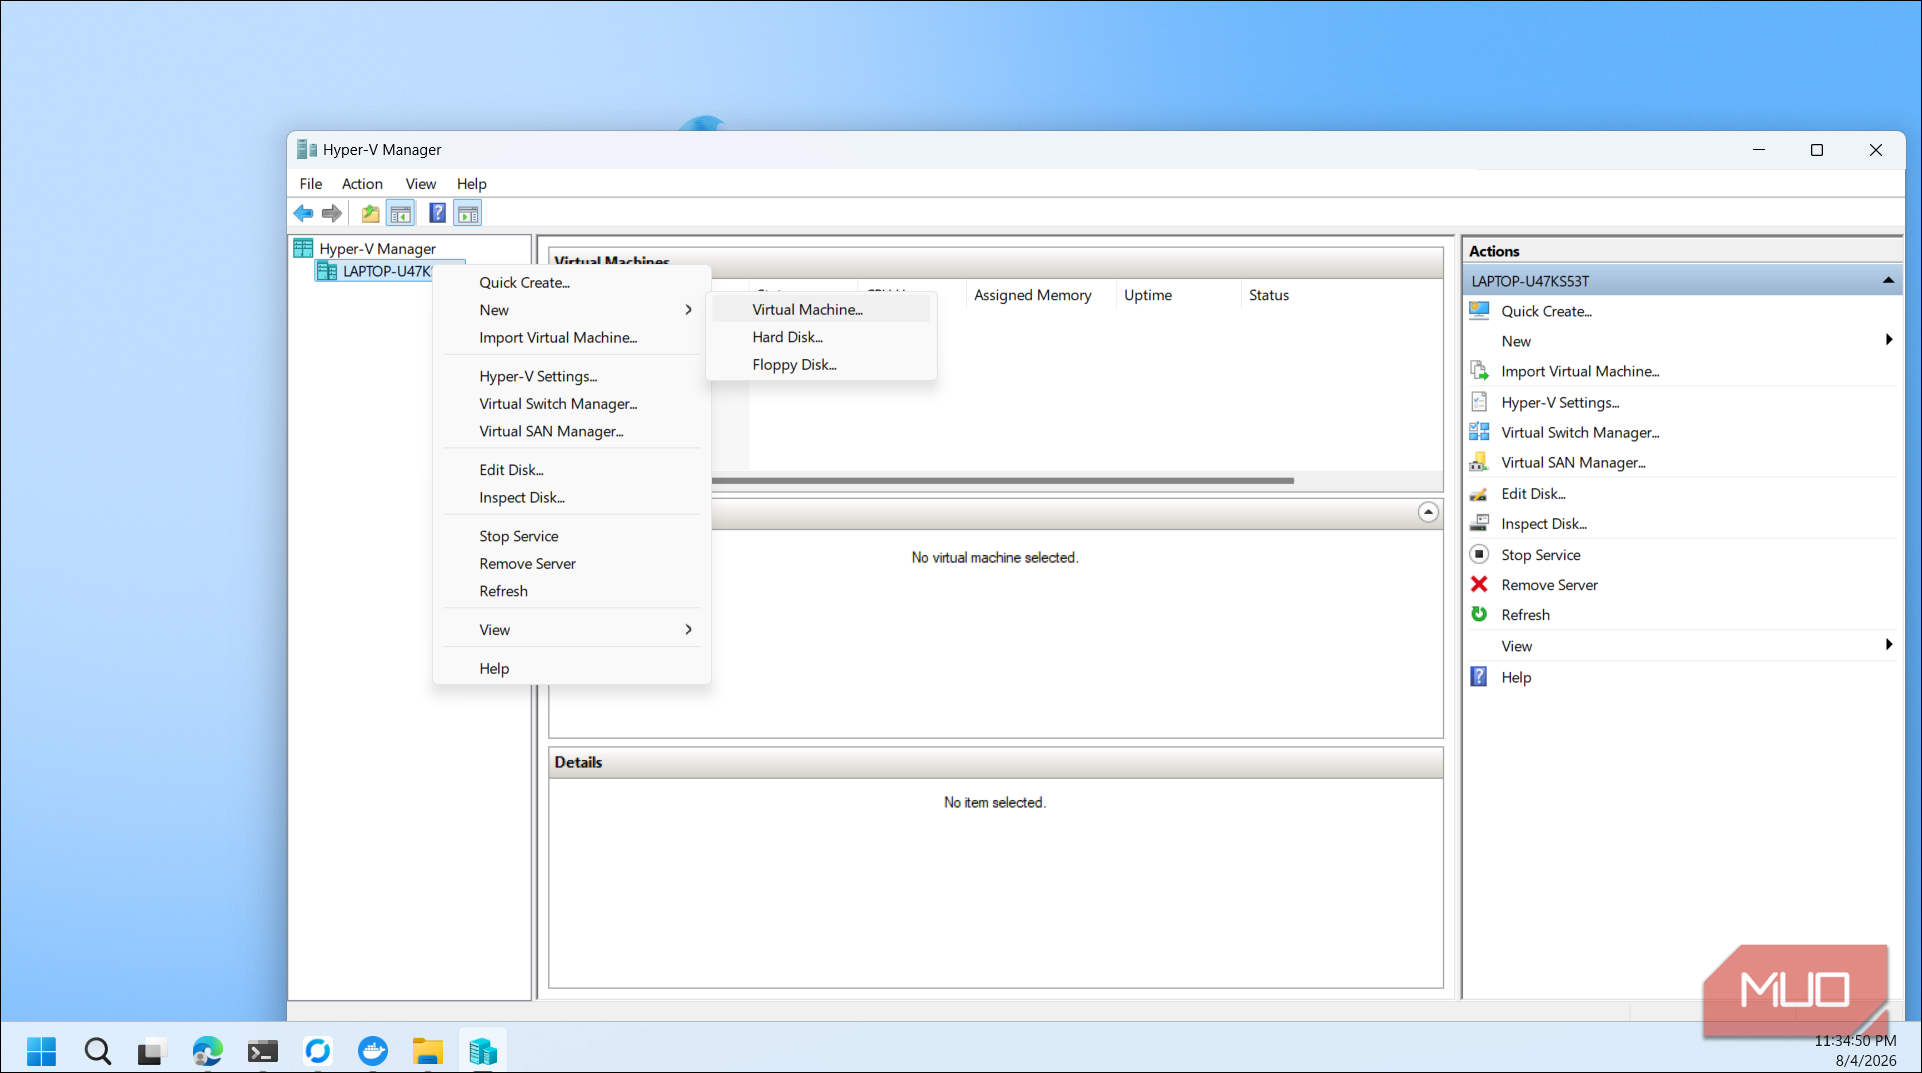
Task: Expand the New submenu arrow in context menu
Action: coord(688,310)
